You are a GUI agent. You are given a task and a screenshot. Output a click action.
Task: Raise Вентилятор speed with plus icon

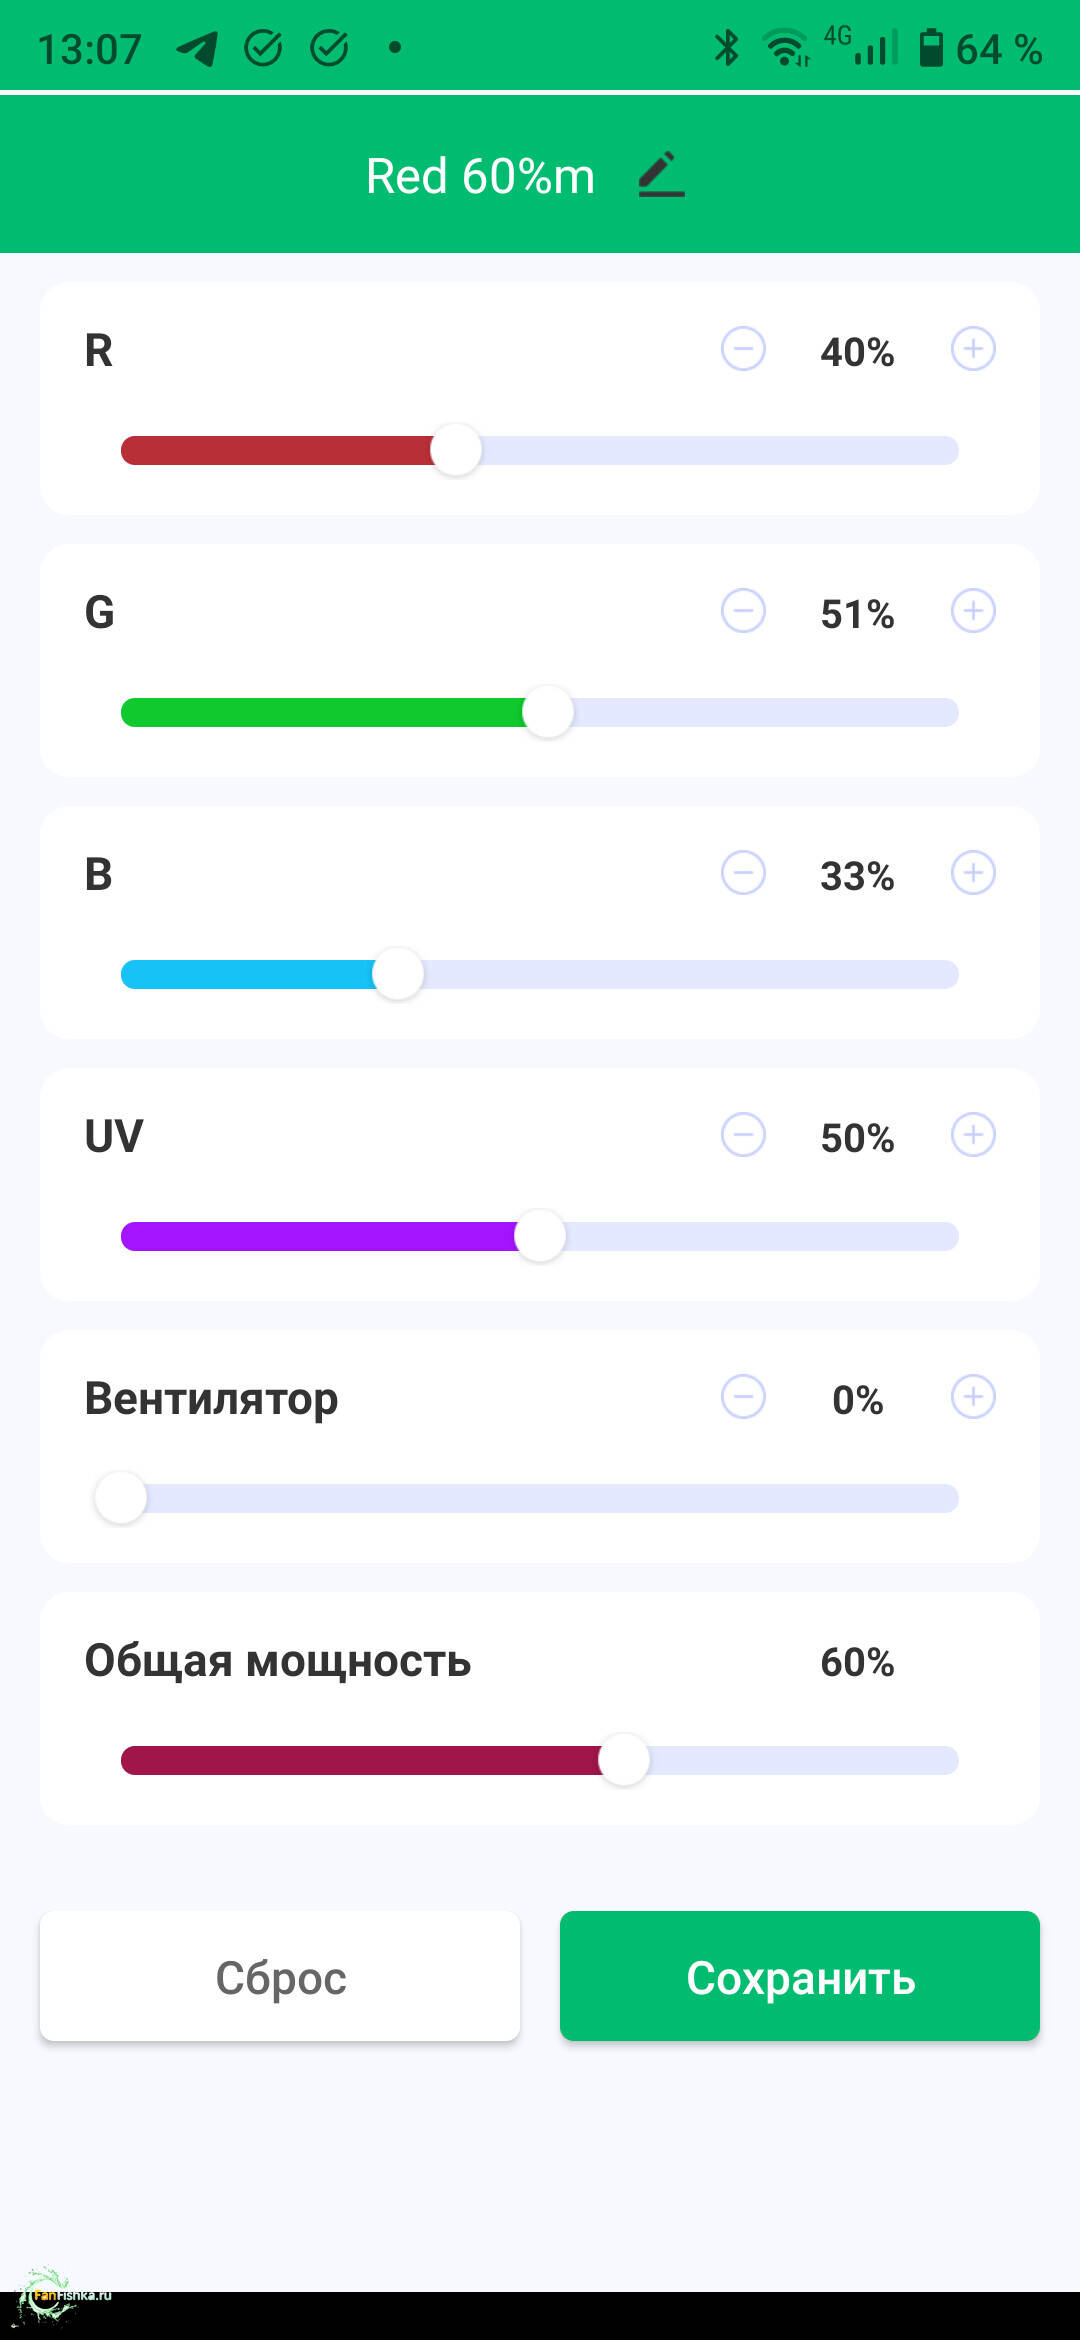coord(973,1397)
